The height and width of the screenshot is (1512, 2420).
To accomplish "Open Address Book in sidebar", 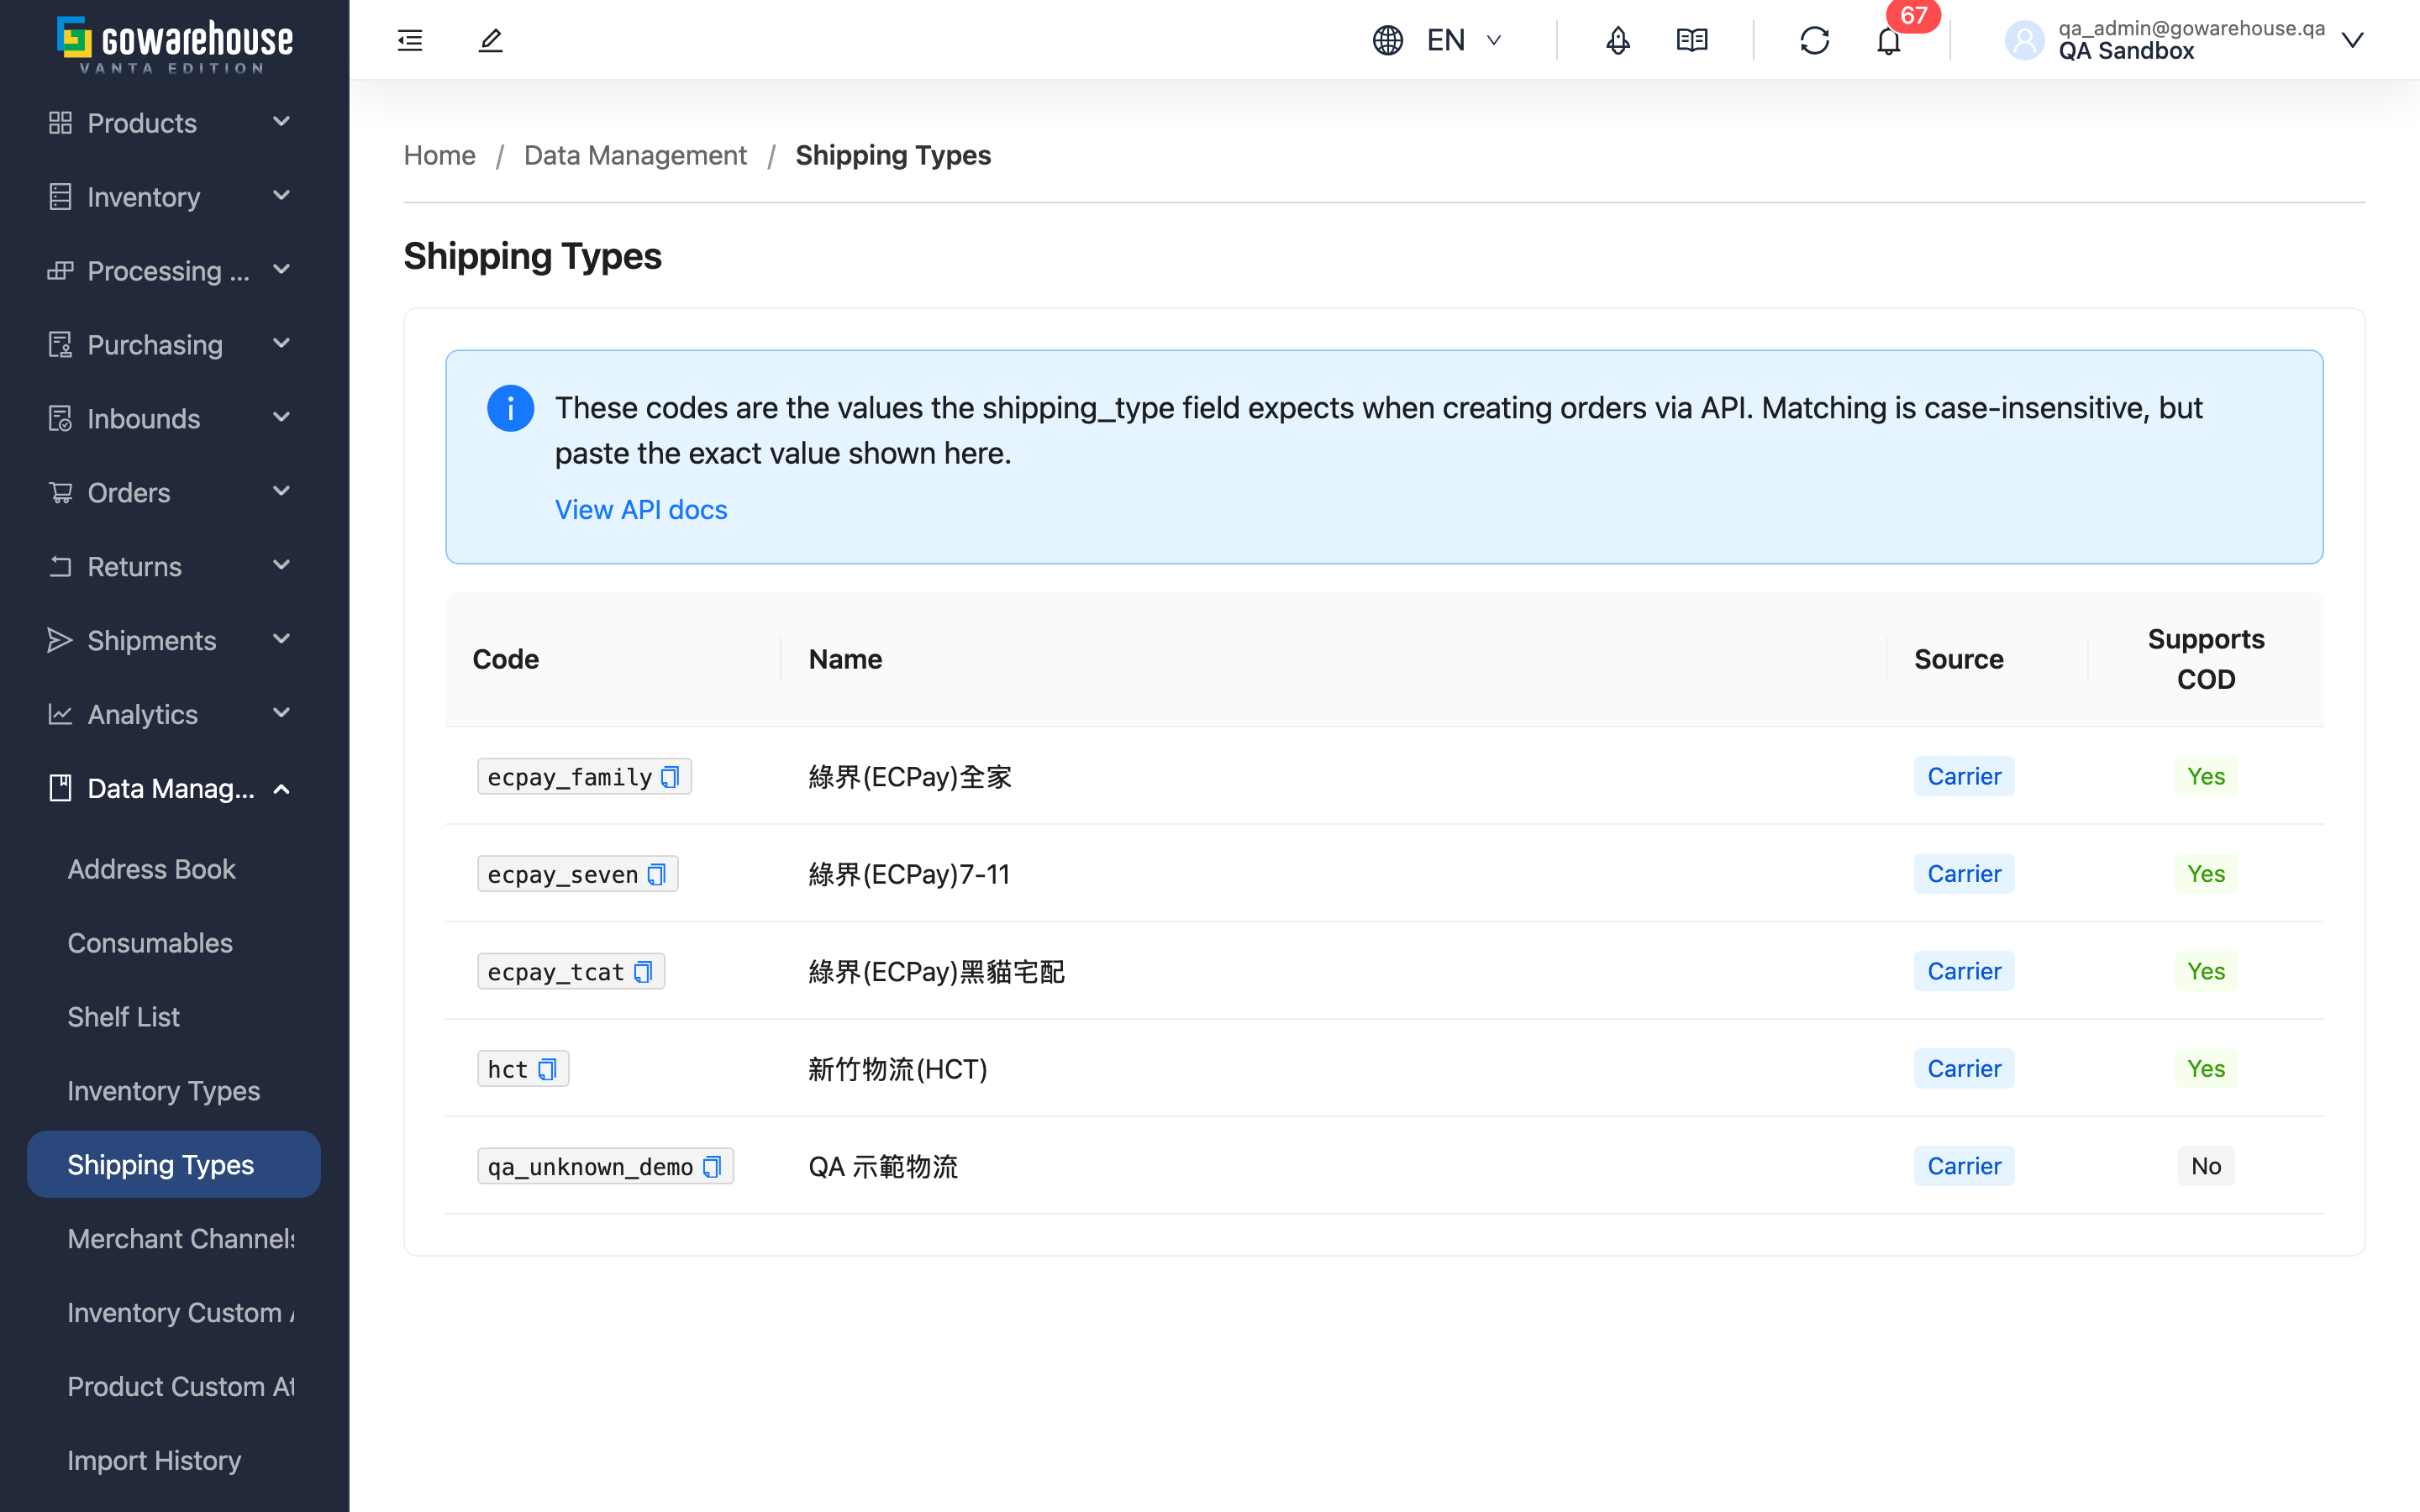I will coord(173,869).
